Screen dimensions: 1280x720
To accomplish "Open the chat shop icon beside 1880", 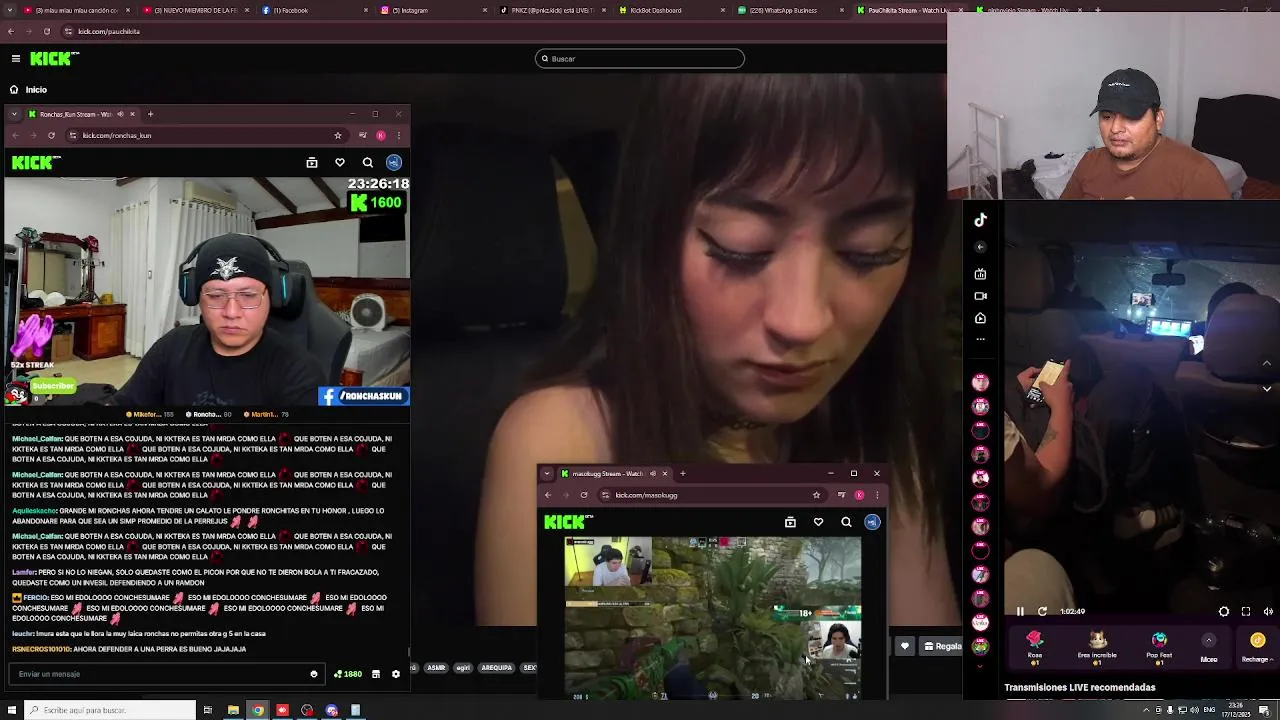I will pyautogui.click(x=376, y=674).
